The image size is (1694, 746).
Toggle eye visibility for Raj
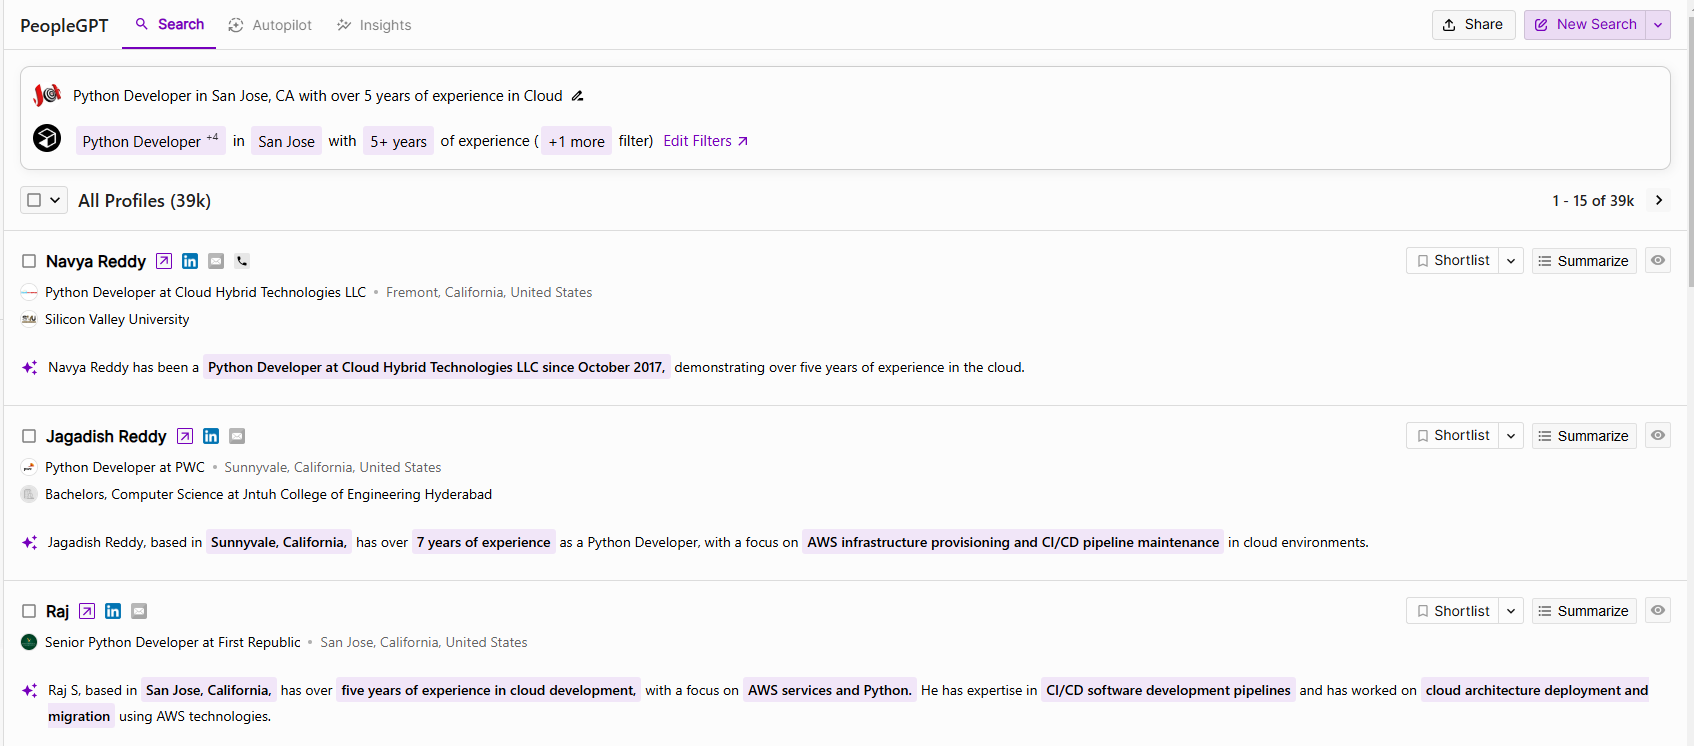pos(1658,610)
